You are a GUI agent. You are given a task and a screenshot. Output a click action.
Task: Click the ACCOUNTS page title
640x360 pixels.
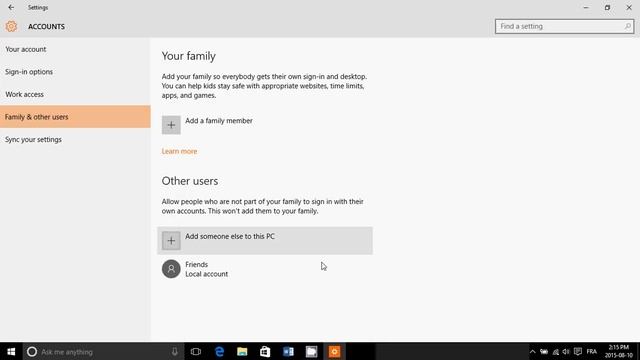[46, 27]
